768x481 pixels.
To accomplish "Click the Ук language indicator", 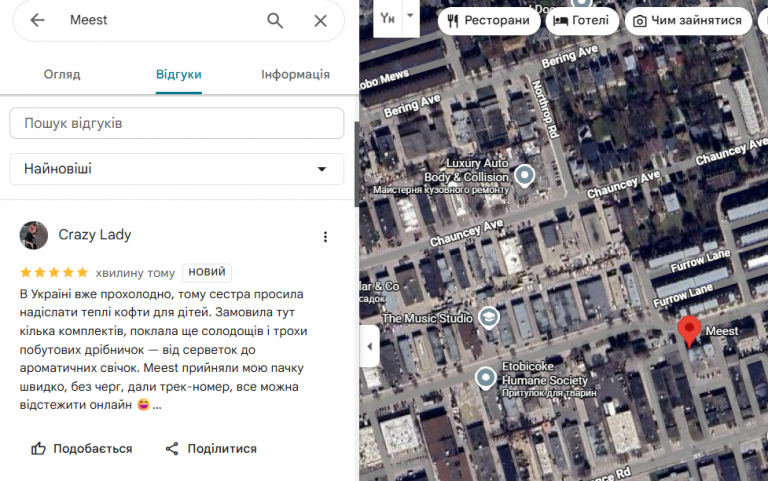I will pos(387,18).
